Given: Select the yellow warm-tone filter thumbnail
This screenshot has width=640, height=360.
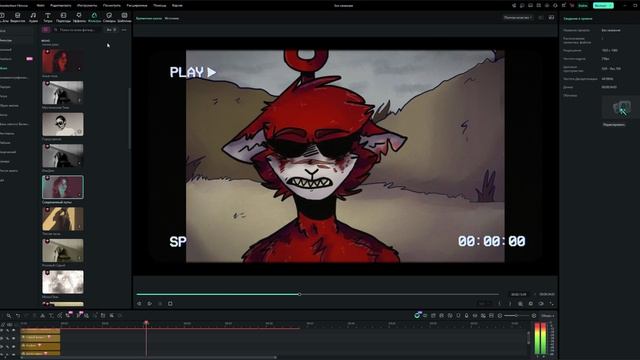Looking at the screenshot, I should (63, 218).
